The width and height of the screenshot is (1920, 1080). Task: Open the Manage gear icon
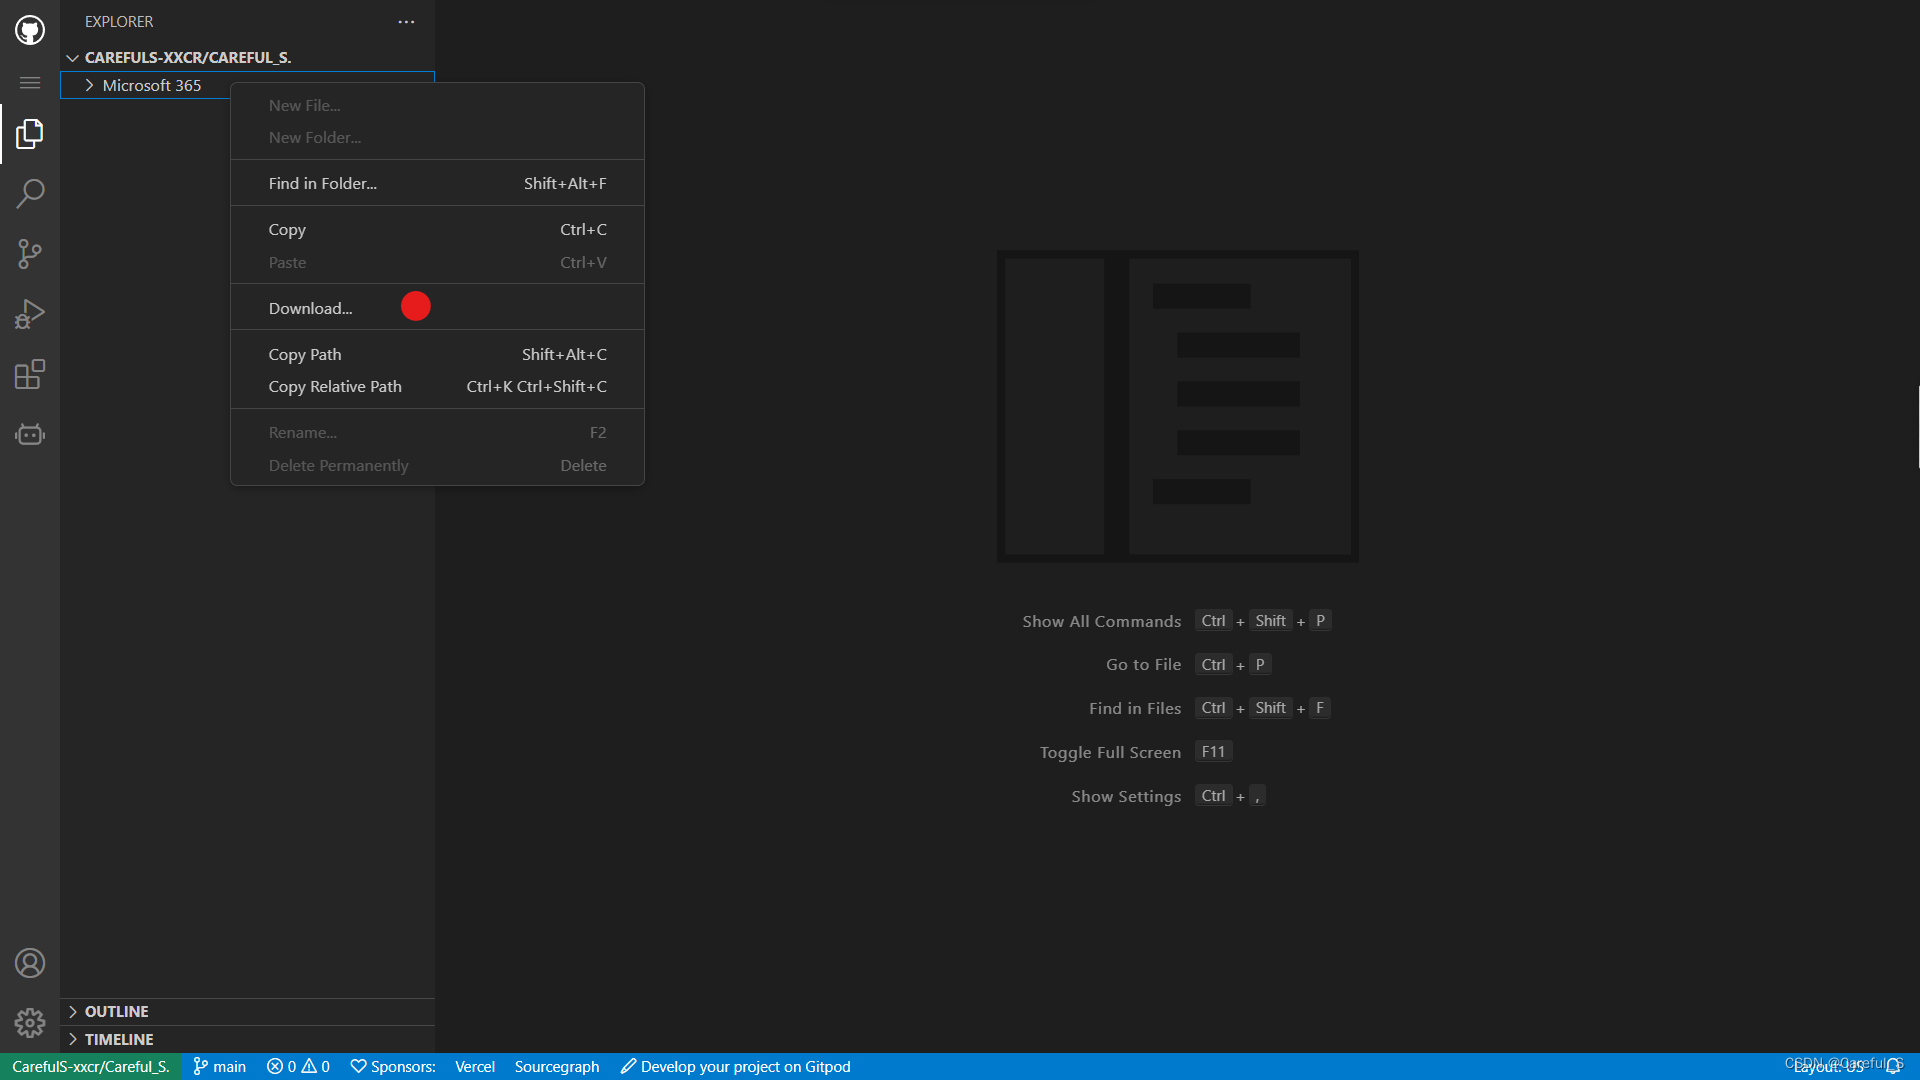(30, 1022)
